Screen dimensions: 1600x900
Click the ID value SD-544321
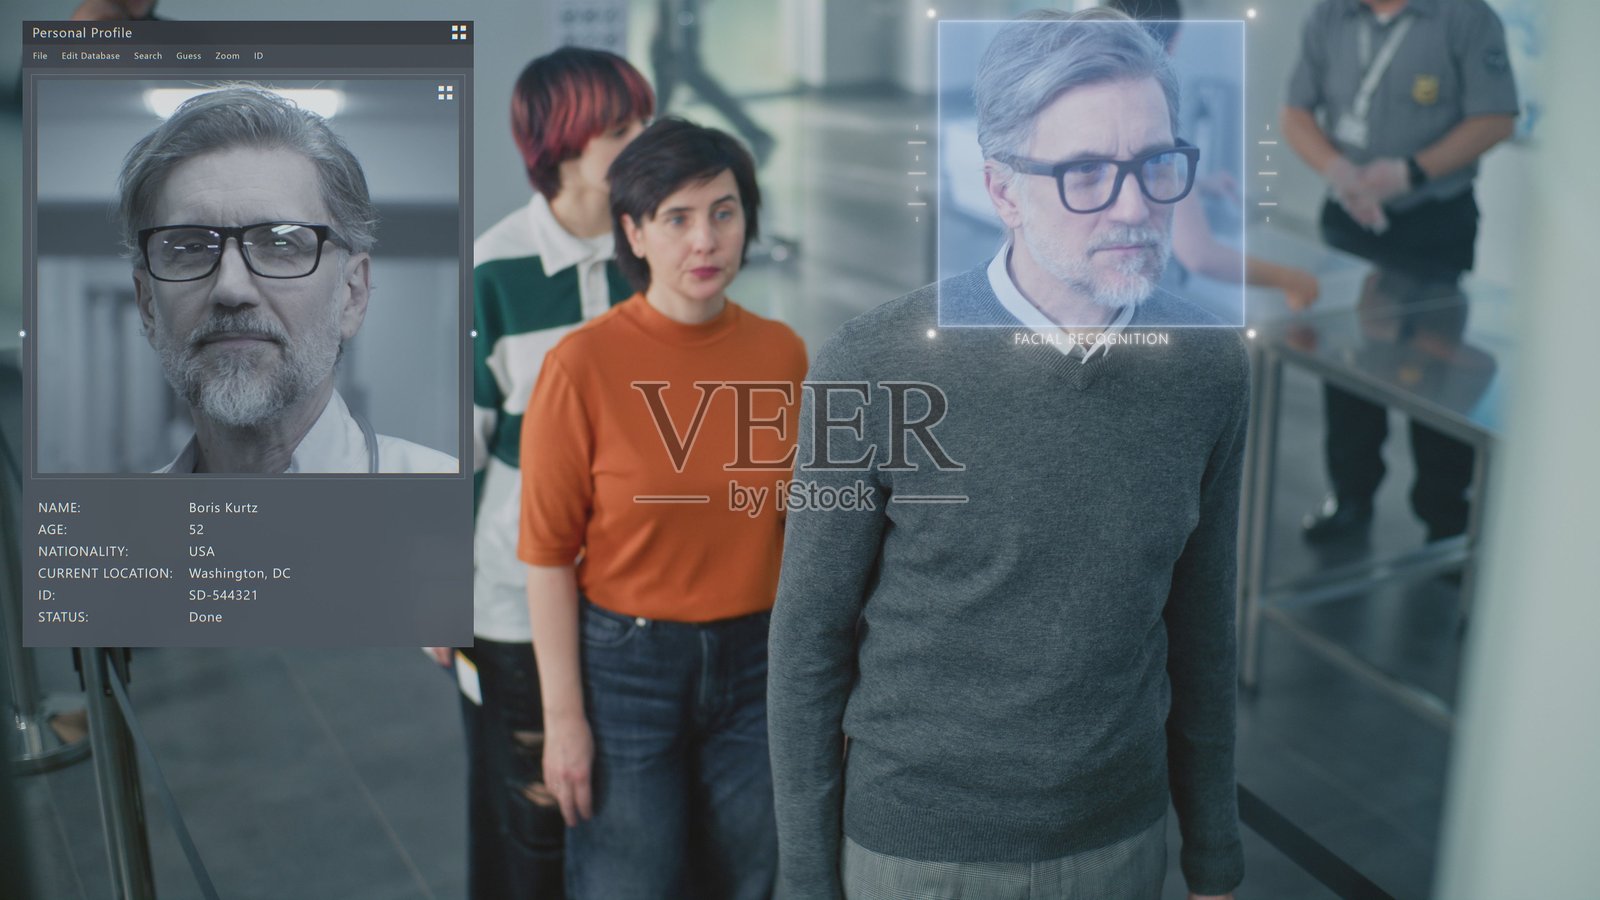tap(223, 595)
